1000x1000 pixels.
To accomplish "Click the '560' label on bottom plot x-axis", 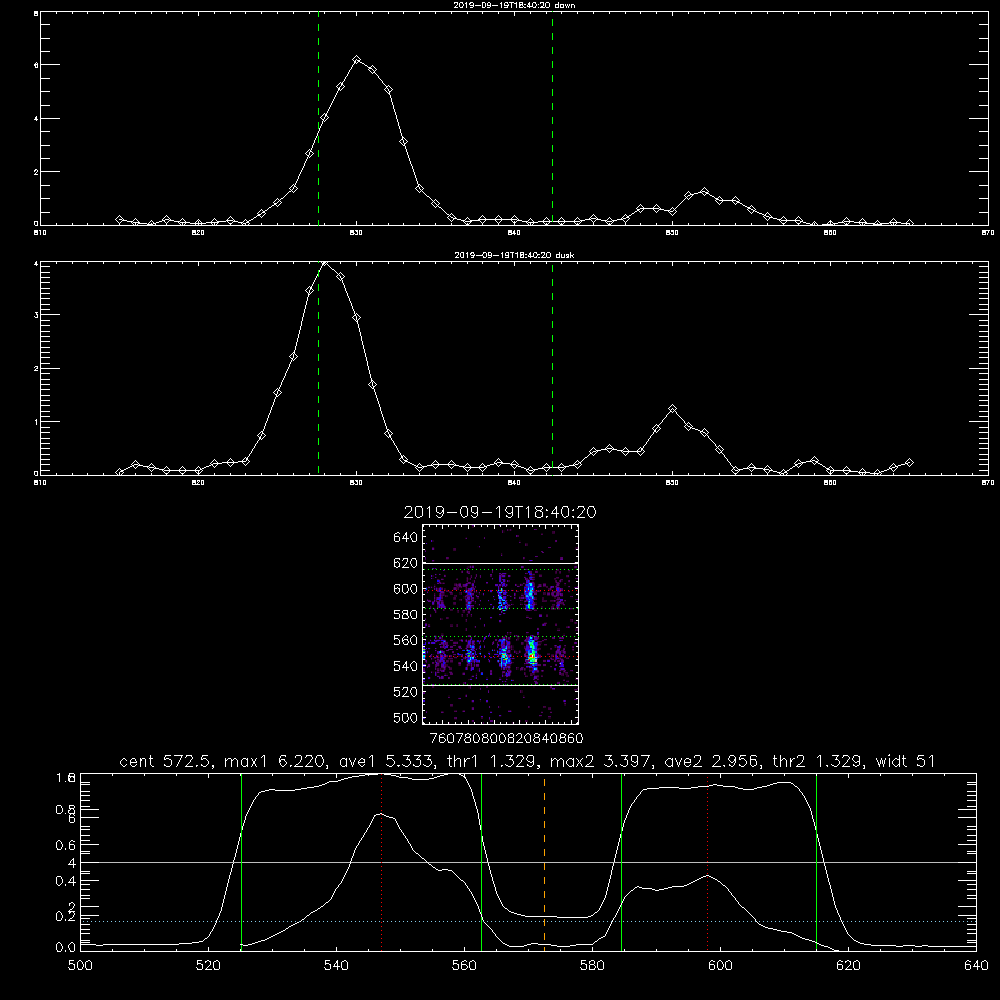I will tap(464, 966).
